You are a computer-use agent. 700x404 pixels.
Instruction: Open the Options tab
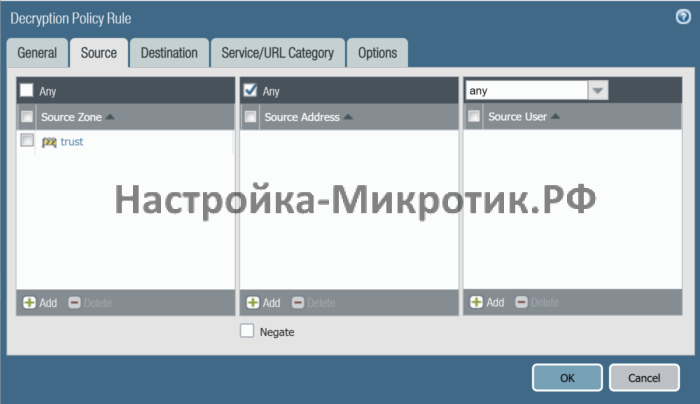coord(377,53)
